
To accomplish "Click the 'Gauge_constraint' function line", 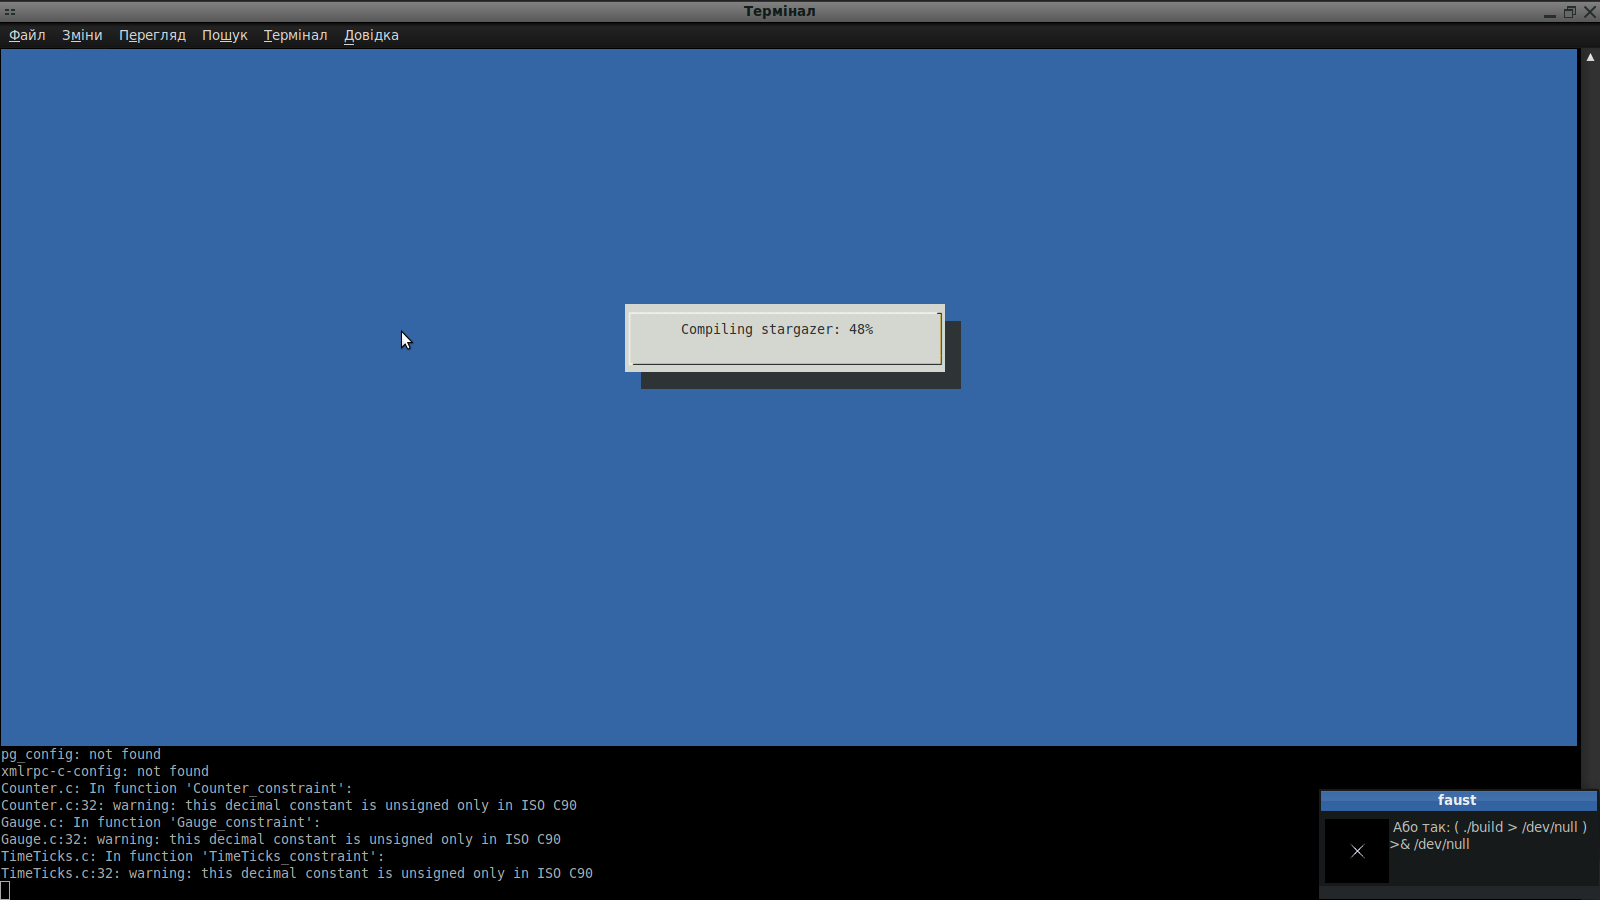I will (x=161, y=822).
